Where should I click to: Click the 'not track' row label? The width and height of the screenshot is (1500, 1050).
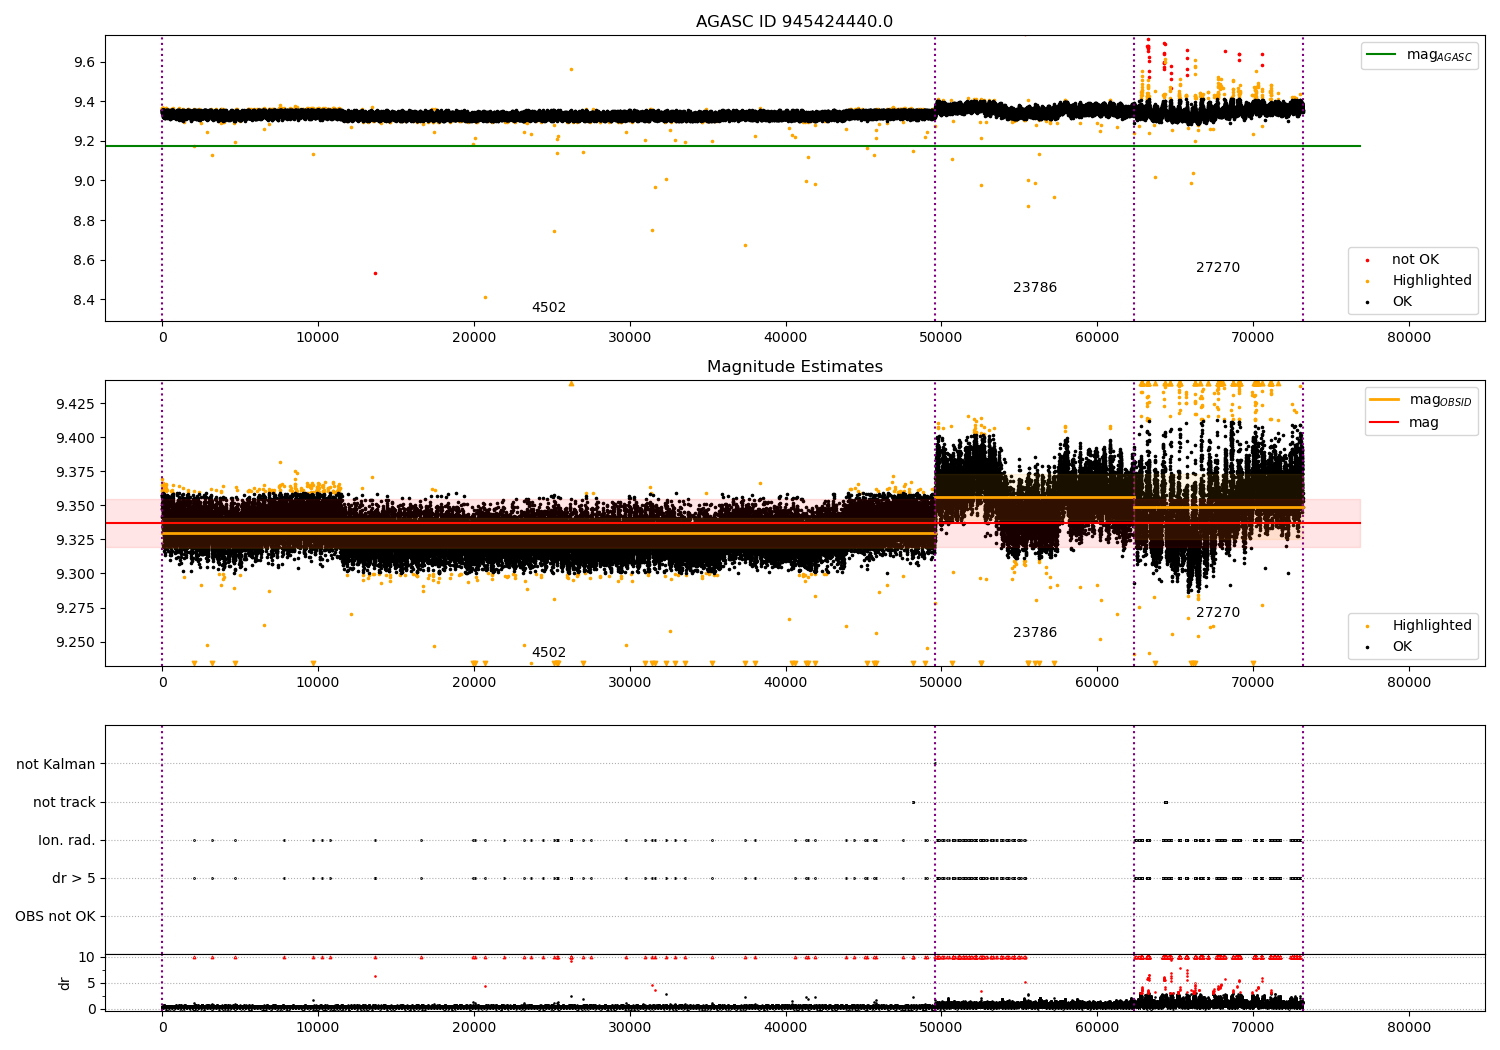[64, 803]
